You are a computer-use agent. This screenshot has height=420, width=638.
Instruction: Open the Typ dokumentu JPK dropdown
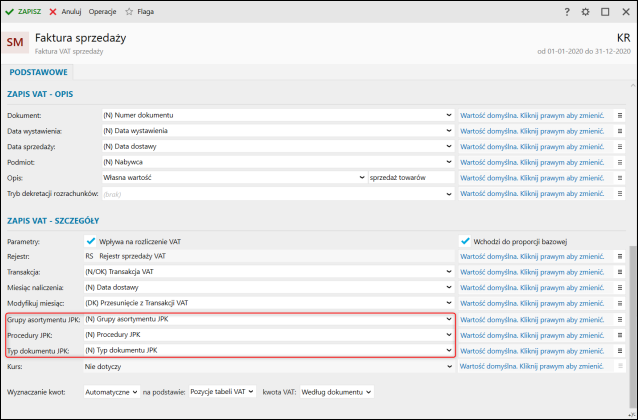(449, 351)
